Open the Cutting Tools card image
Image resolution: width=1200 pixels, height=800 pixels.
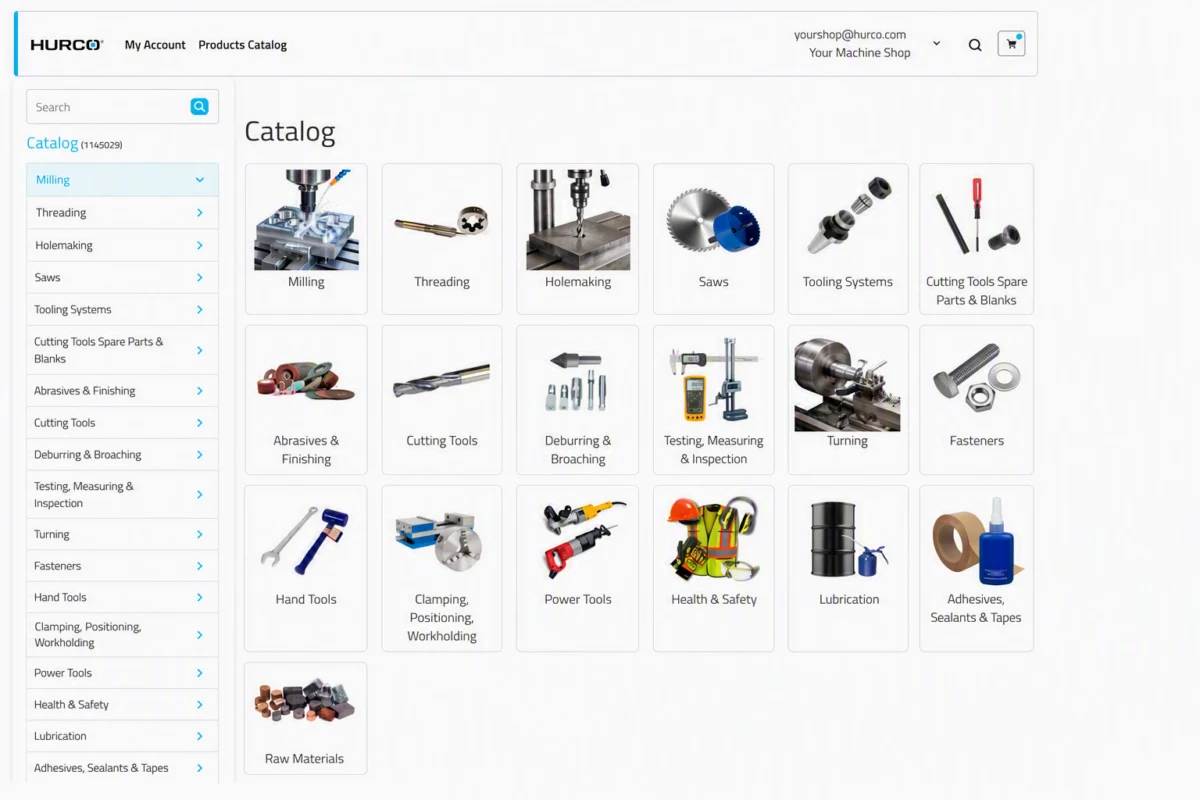tap(442, 381)
